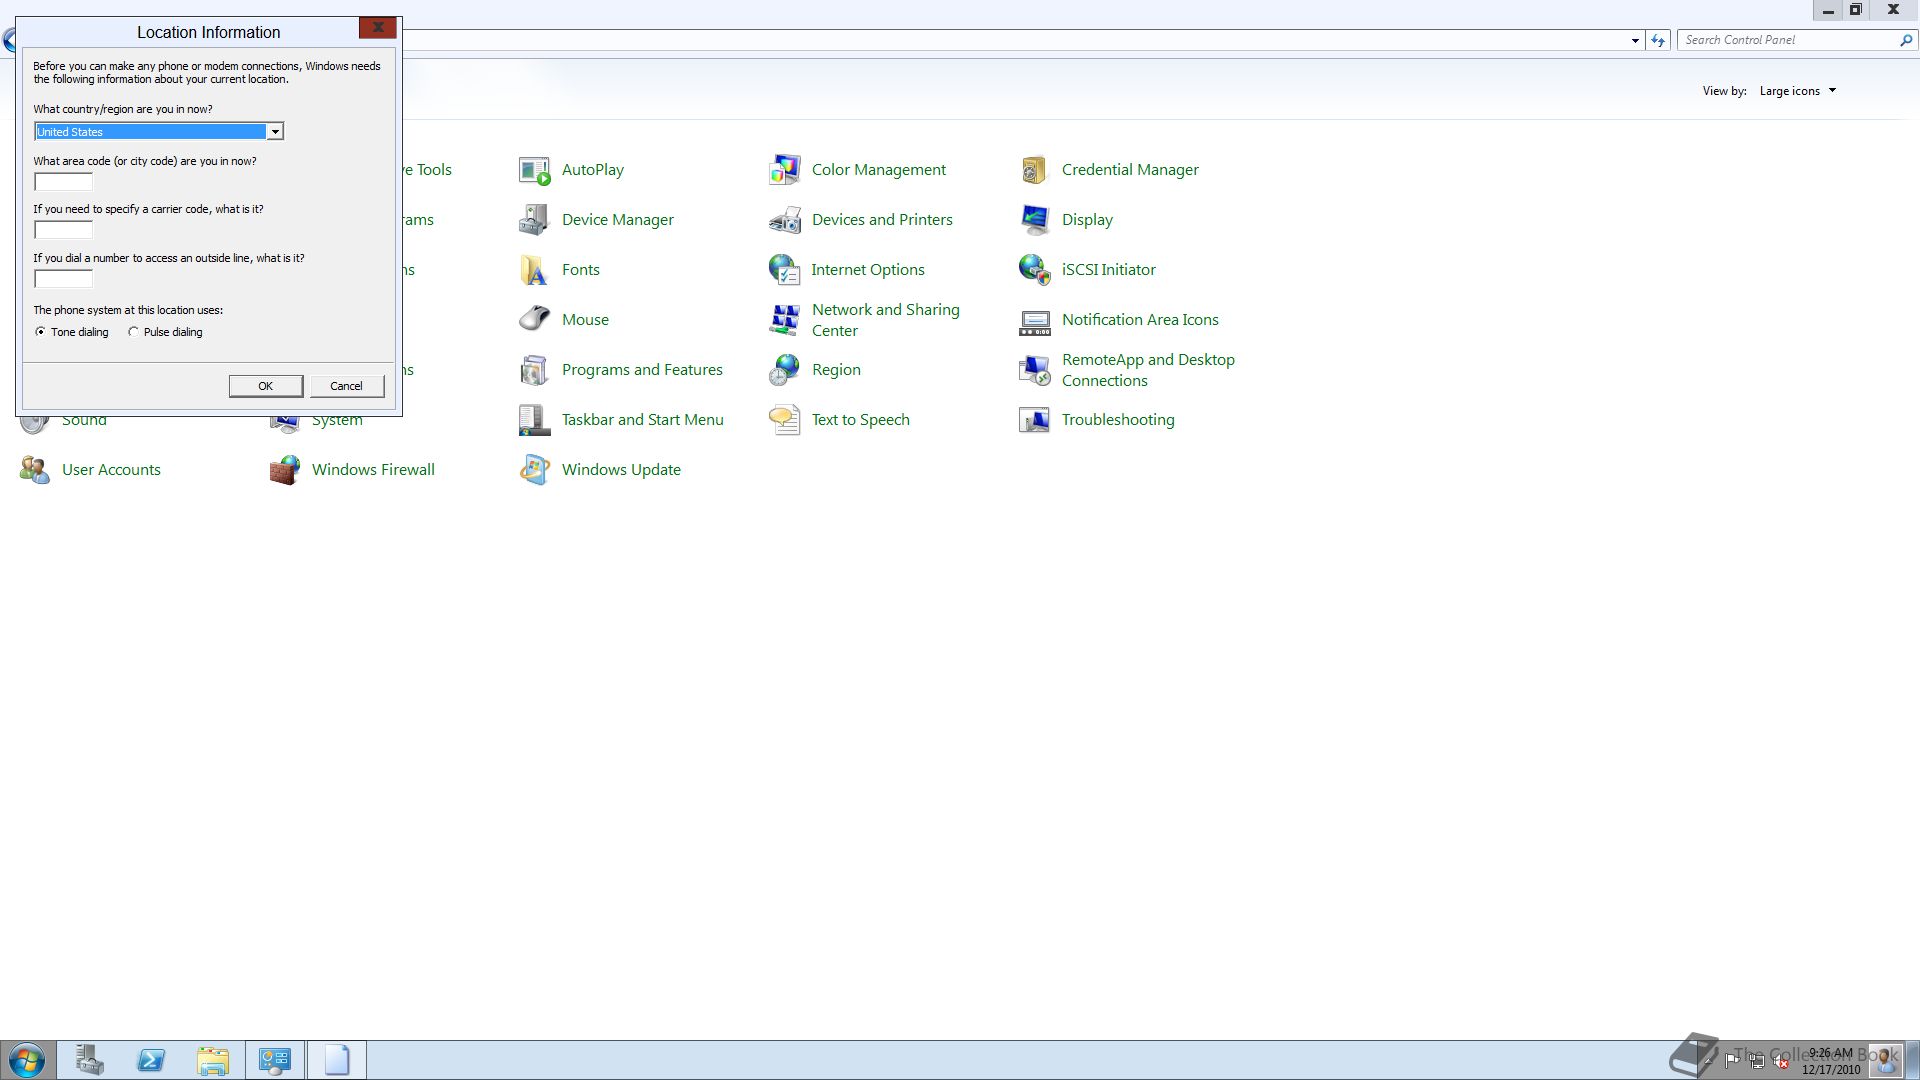The height and width of the screenshot is (1080, 1920).
Task: Open the Mouse icon
Action: pyautogui.click(x=534, y=320)
